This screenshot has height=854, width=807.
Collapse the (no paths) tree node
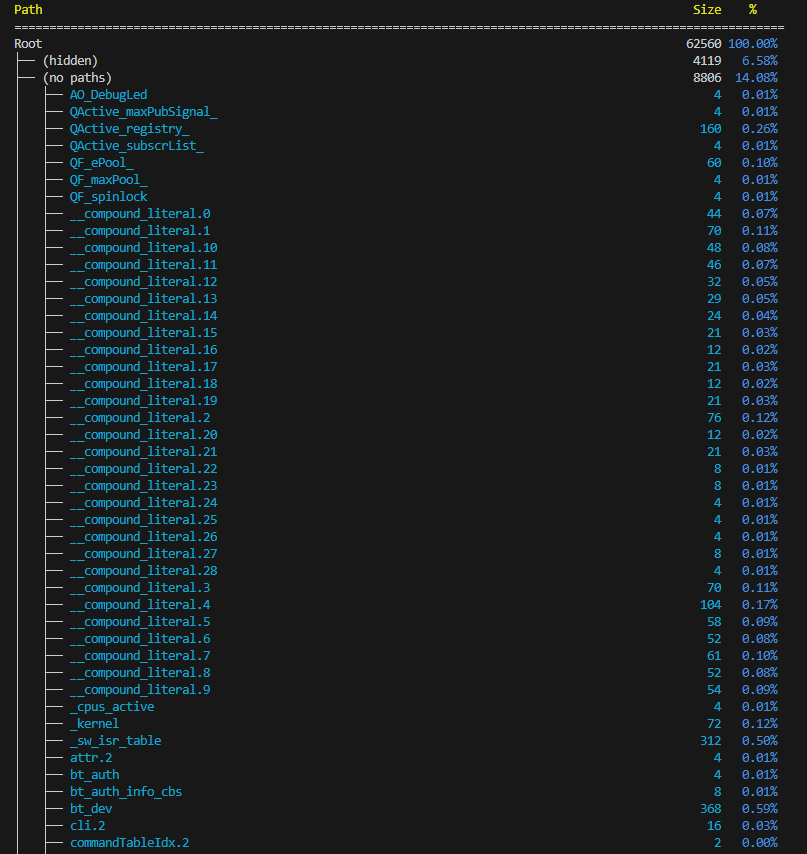[76, 78]
